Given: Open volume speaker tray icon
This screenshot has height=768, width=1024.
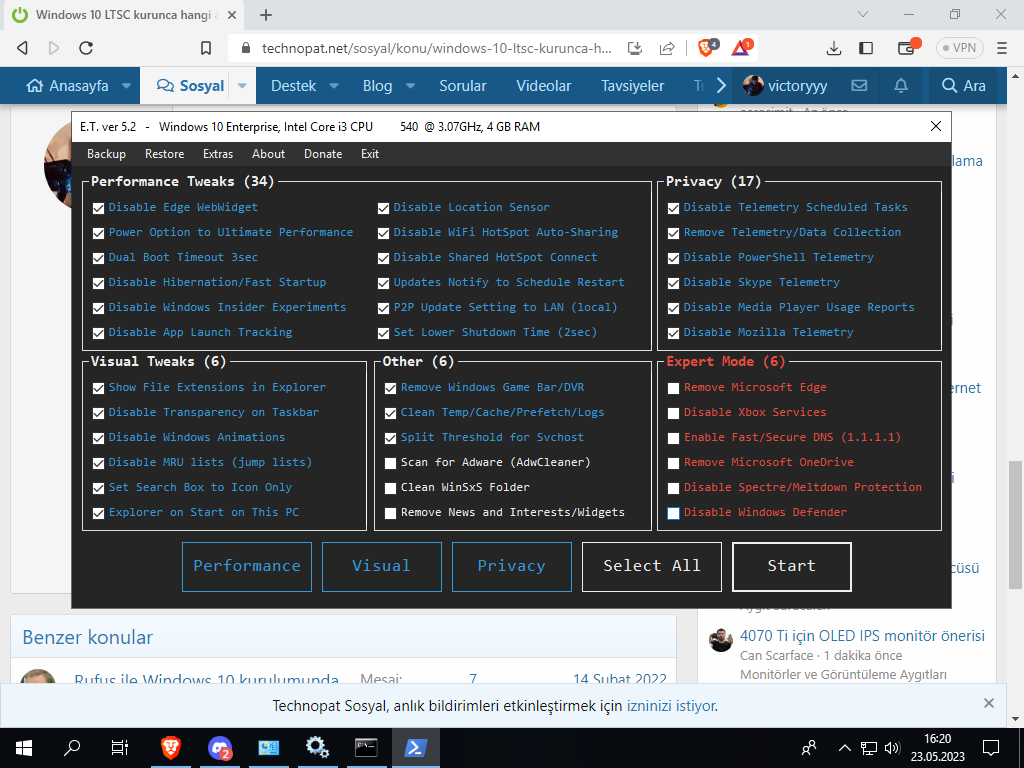Looking at the screenshot, I should [x=891, y=748].
